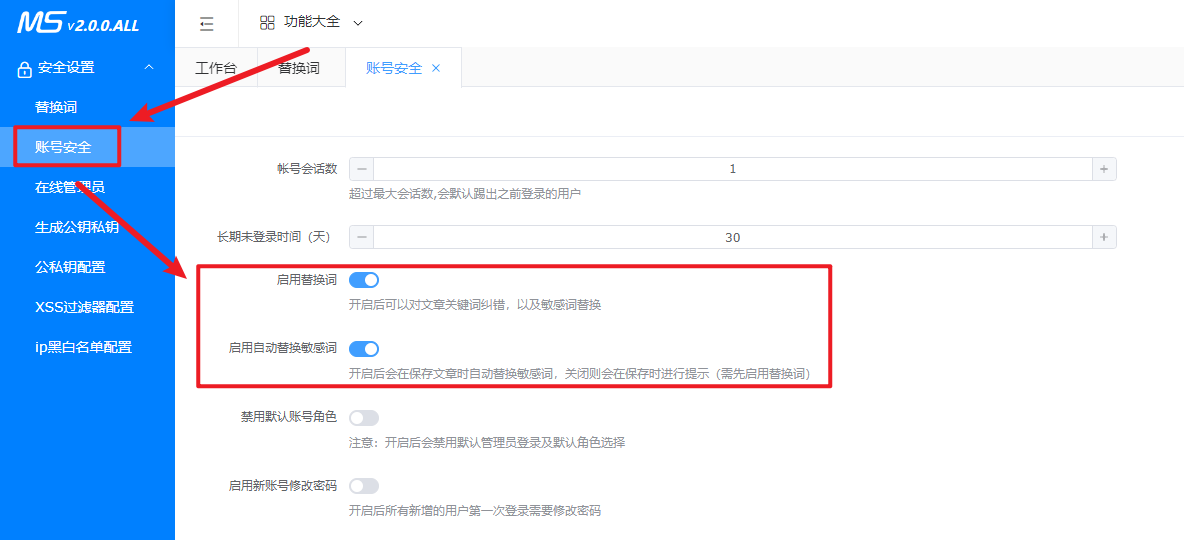Increase 长期未登录时间 with plus button

pyautogui.click(x=1104, y=237)
